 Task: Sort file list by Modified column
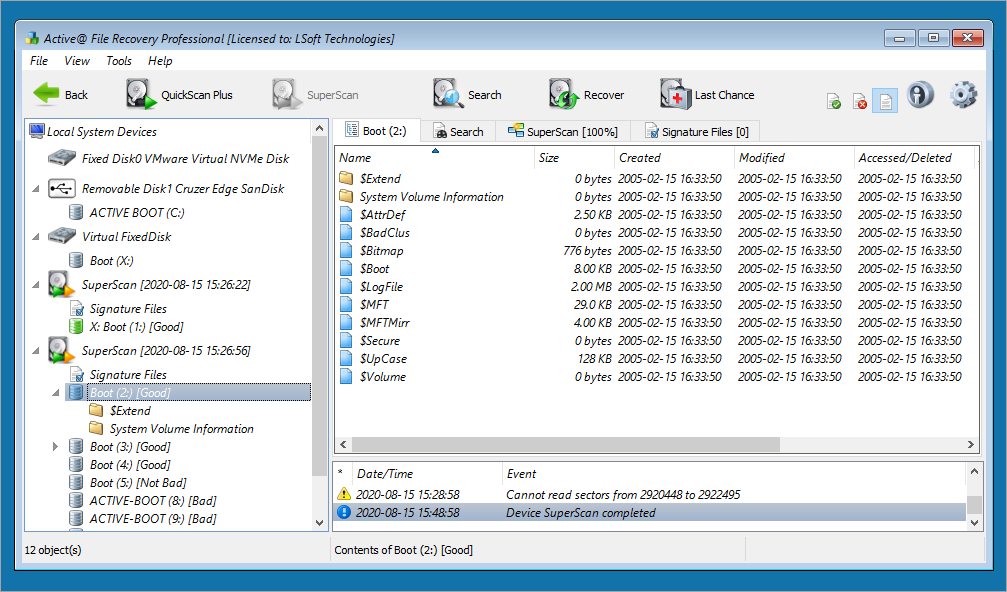pos(794,158)
